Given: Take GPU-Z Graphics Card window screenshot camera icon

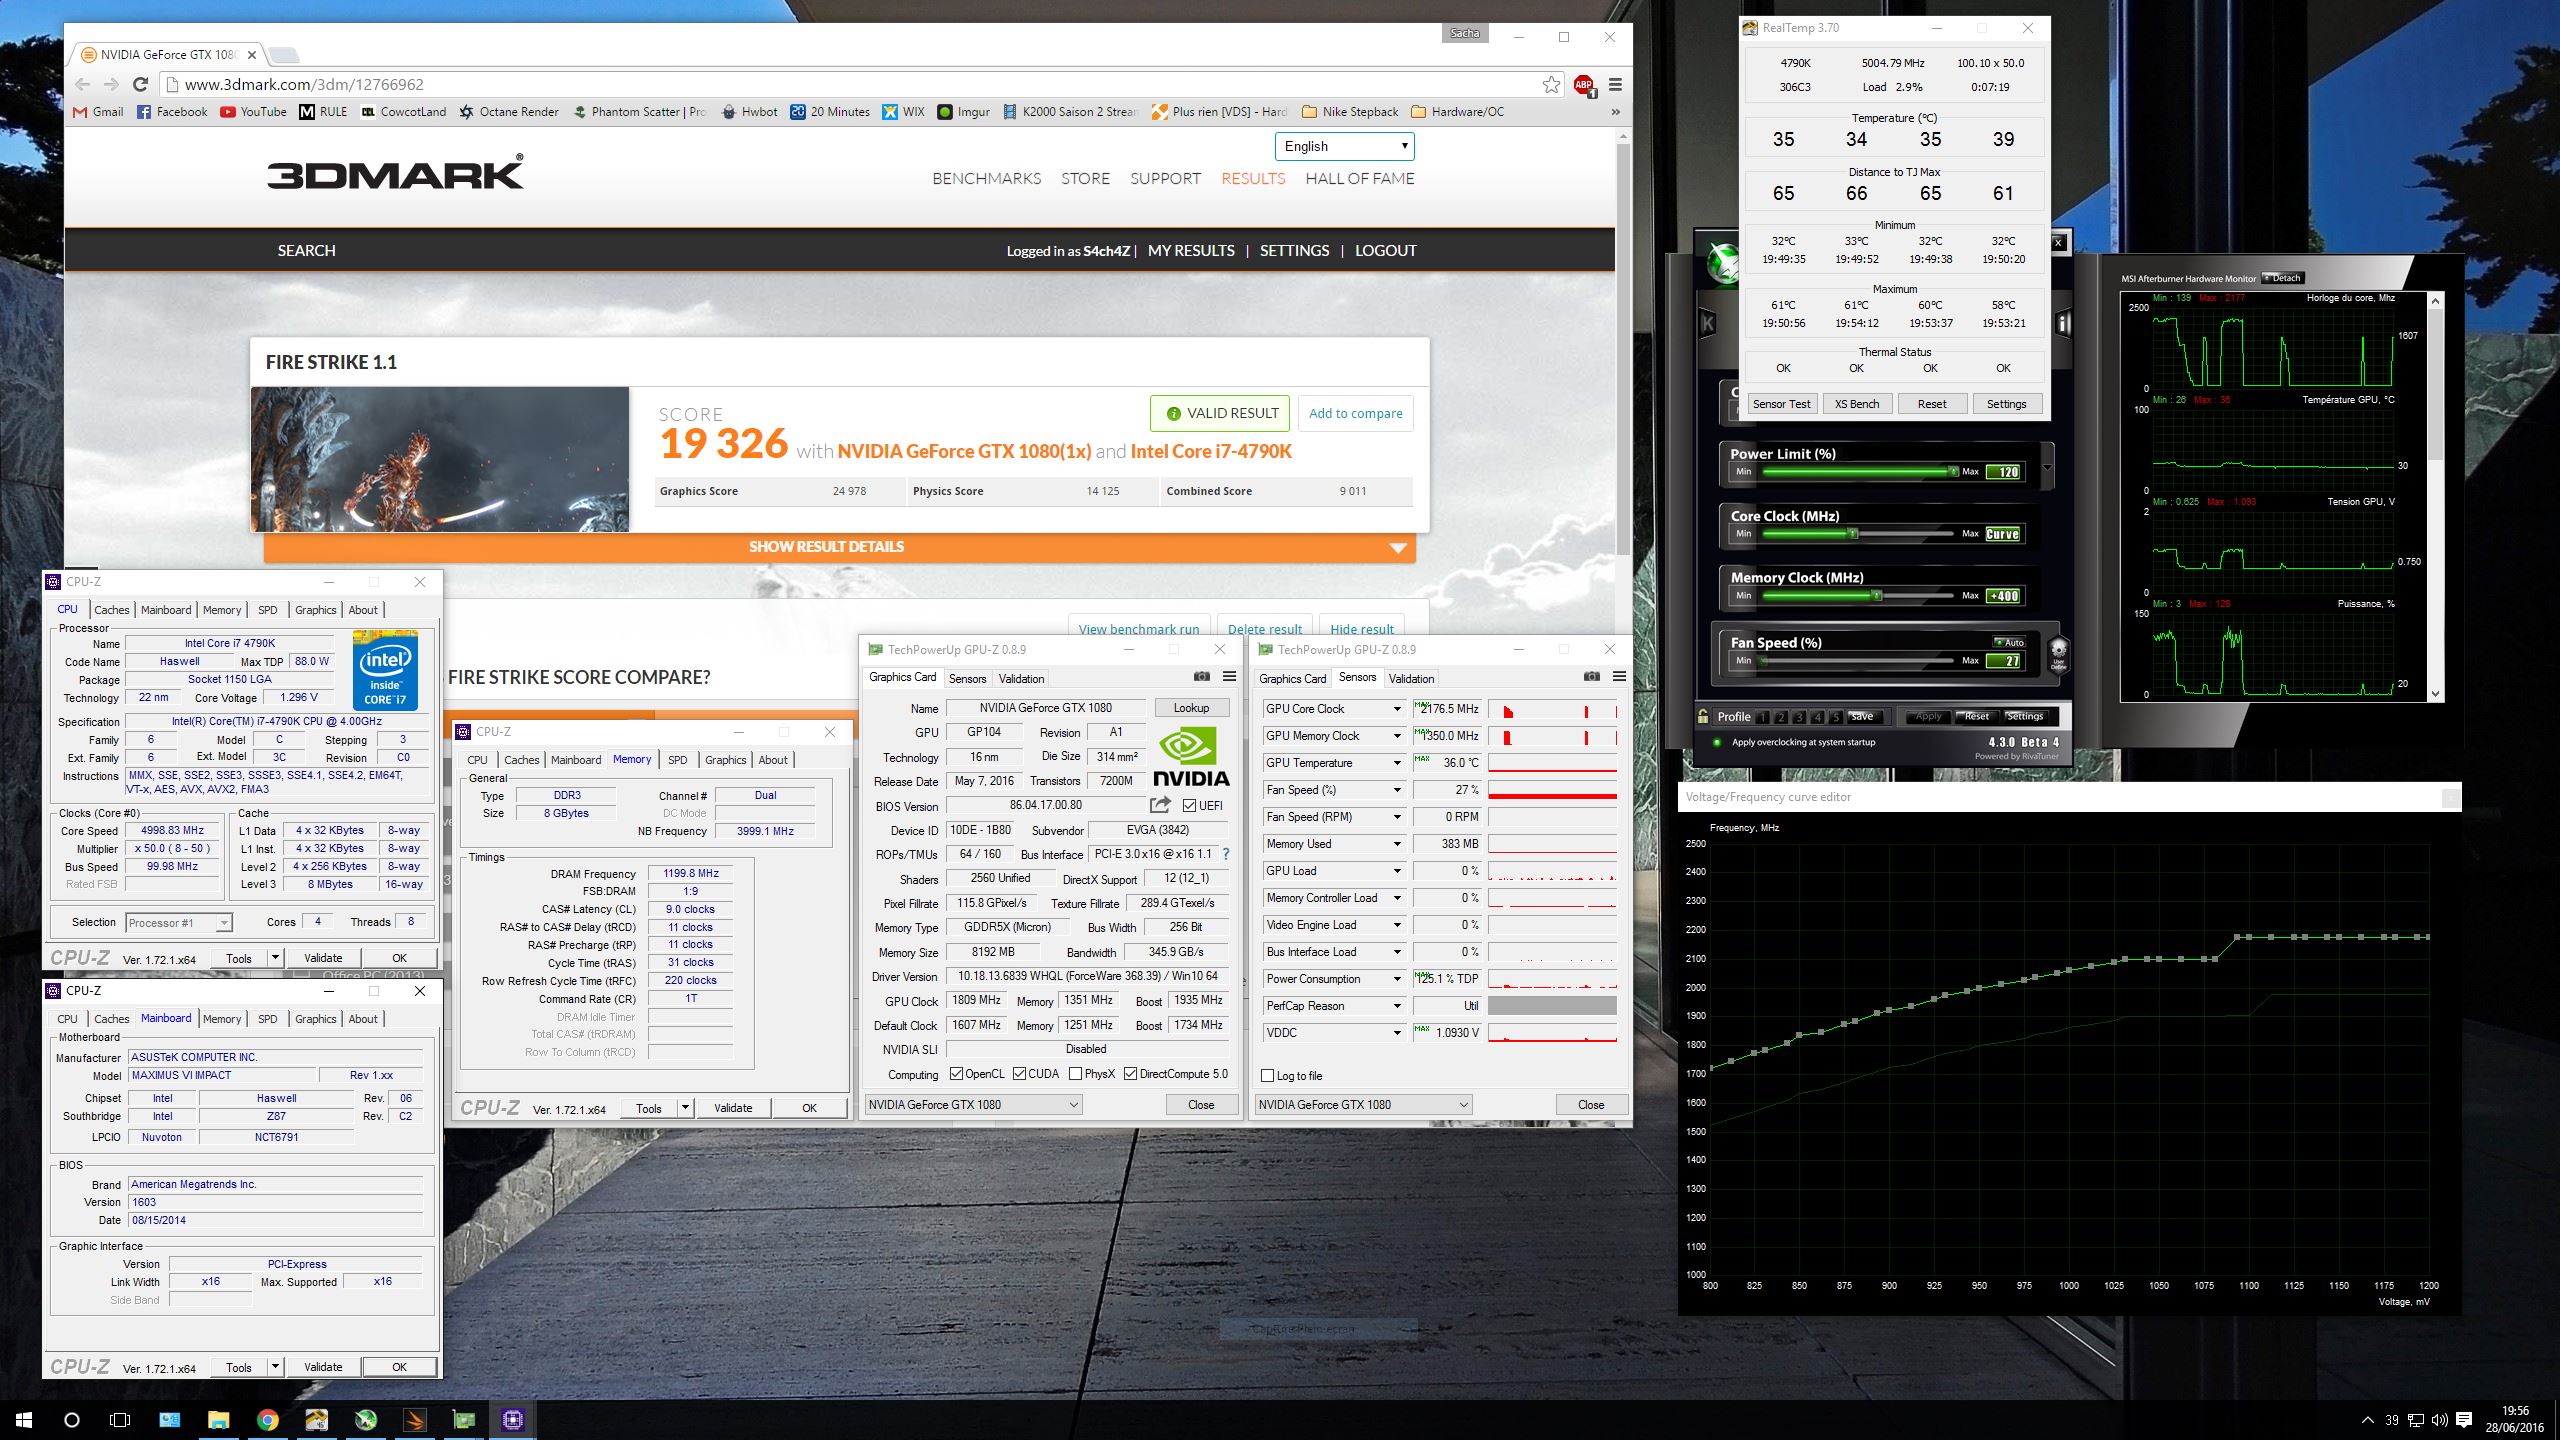Looking at the screenshot, I should click(x=1202, y=677).
